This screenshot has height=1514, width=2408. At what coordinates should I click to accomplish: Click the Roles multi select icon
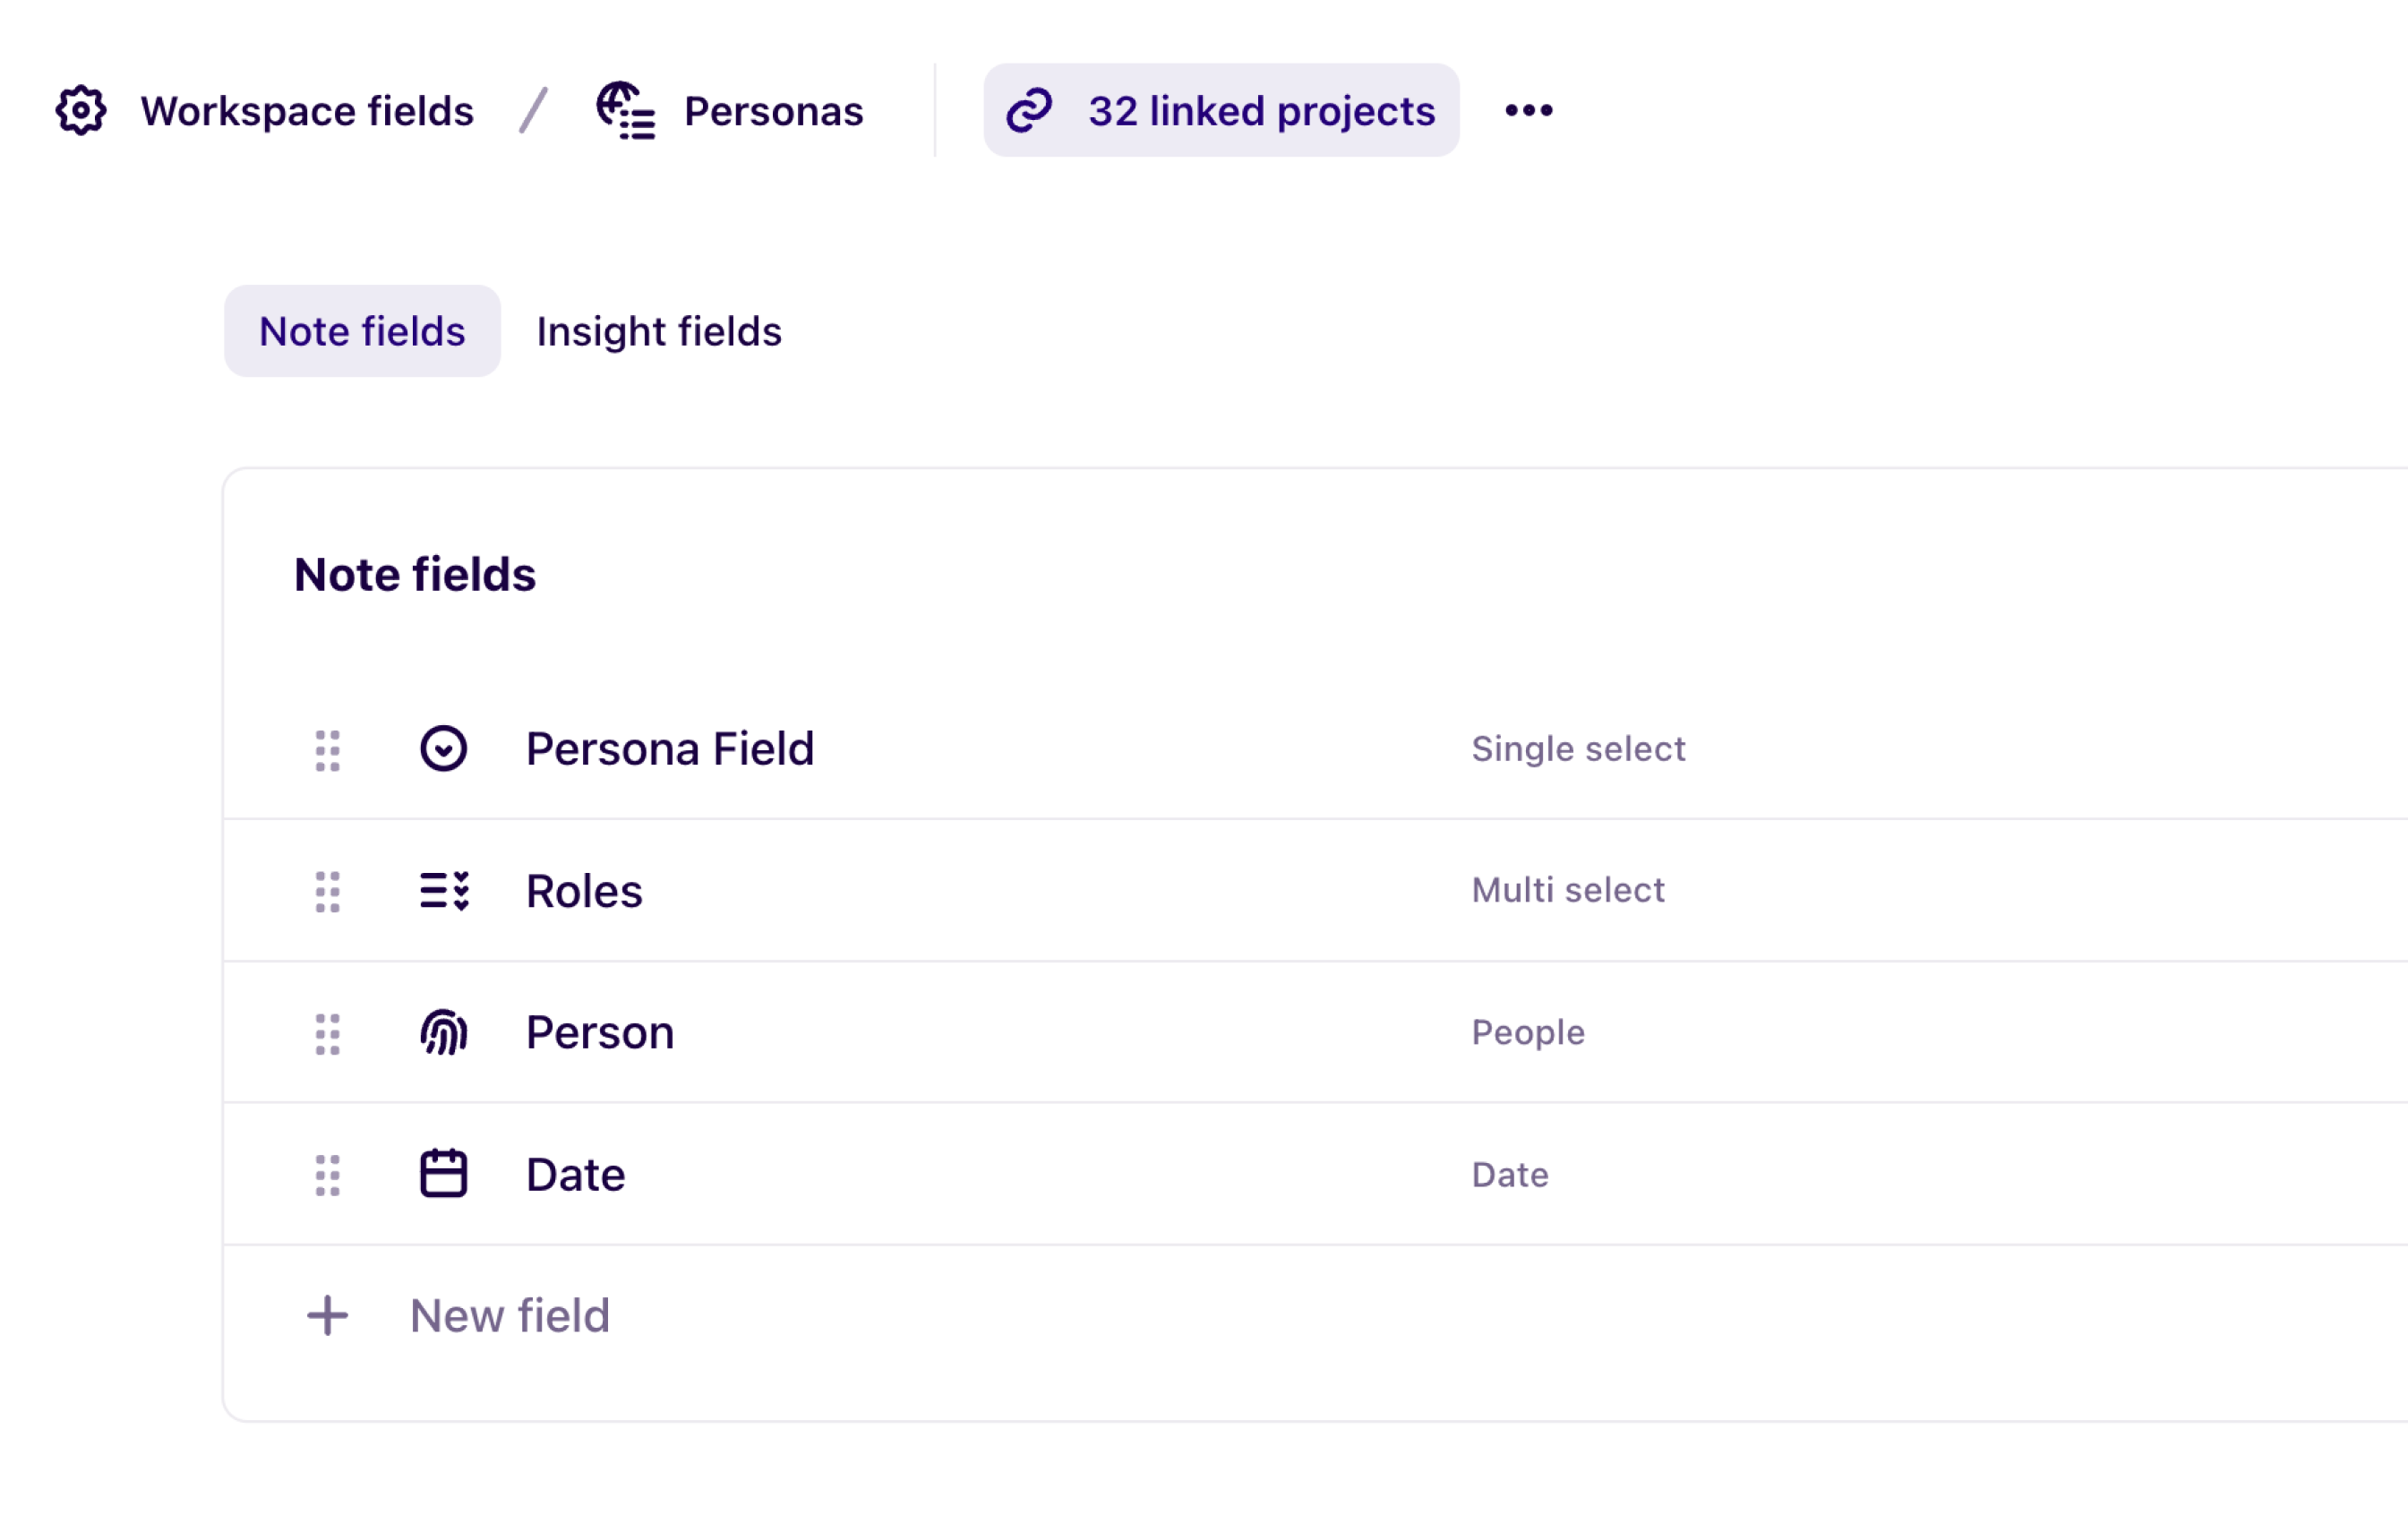click(x=443, y=891)
